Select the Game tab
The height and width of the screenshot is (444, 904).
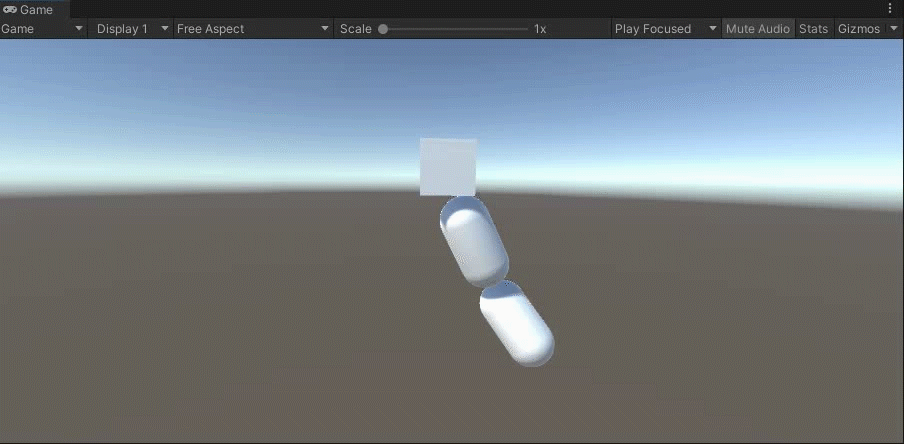click(x=35, y=9)
